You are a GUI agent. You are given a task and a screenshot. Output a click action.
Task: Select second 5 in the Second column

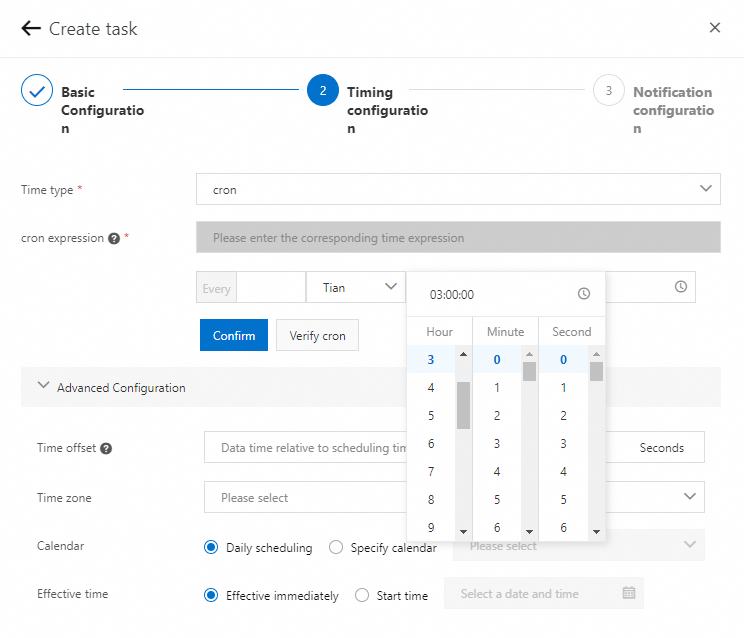click(563, 499)
